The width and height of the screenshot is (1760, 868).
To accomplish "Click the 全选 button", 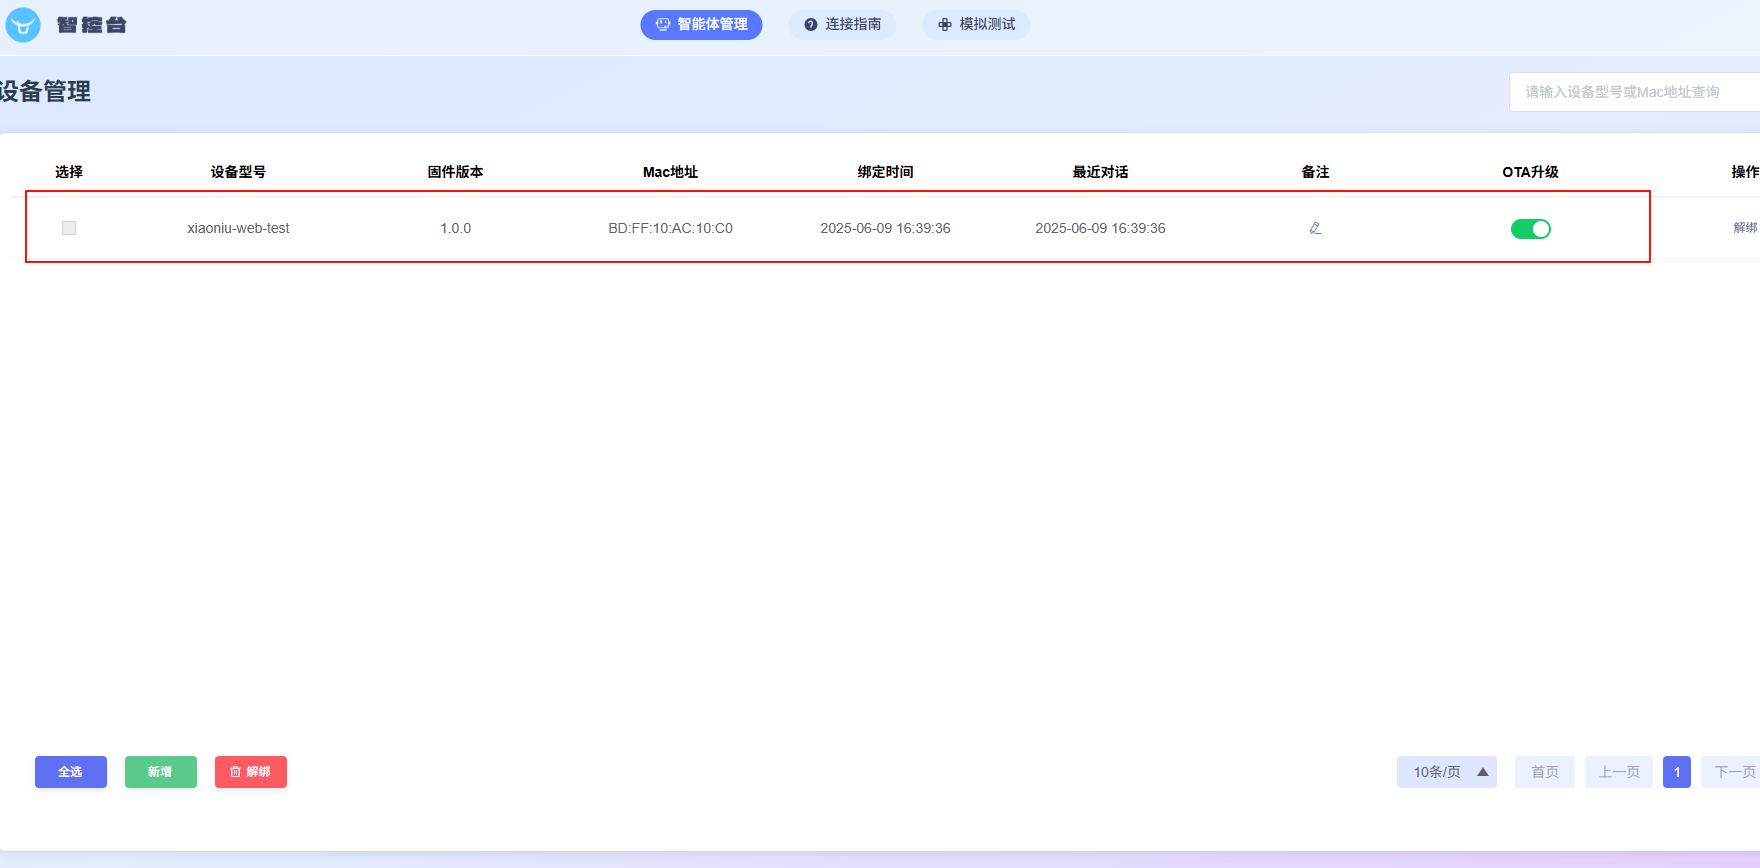I will click(x=71, y=772).
